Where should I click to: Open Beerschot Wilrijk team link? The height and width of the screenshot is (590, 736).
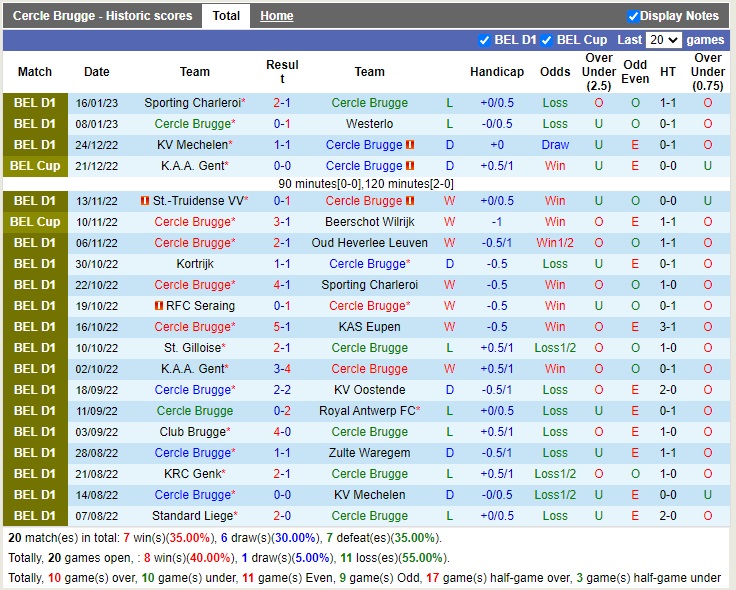click(x=369, y=222)
